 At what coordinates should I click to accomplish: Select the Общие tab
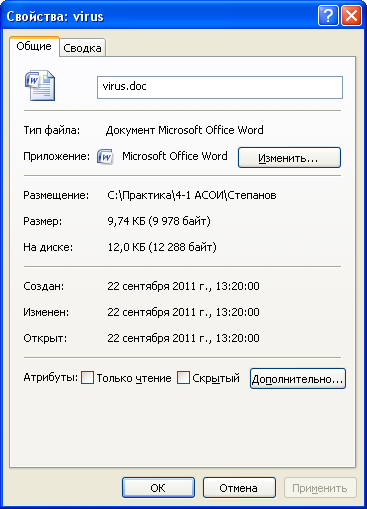click(34, 46)
